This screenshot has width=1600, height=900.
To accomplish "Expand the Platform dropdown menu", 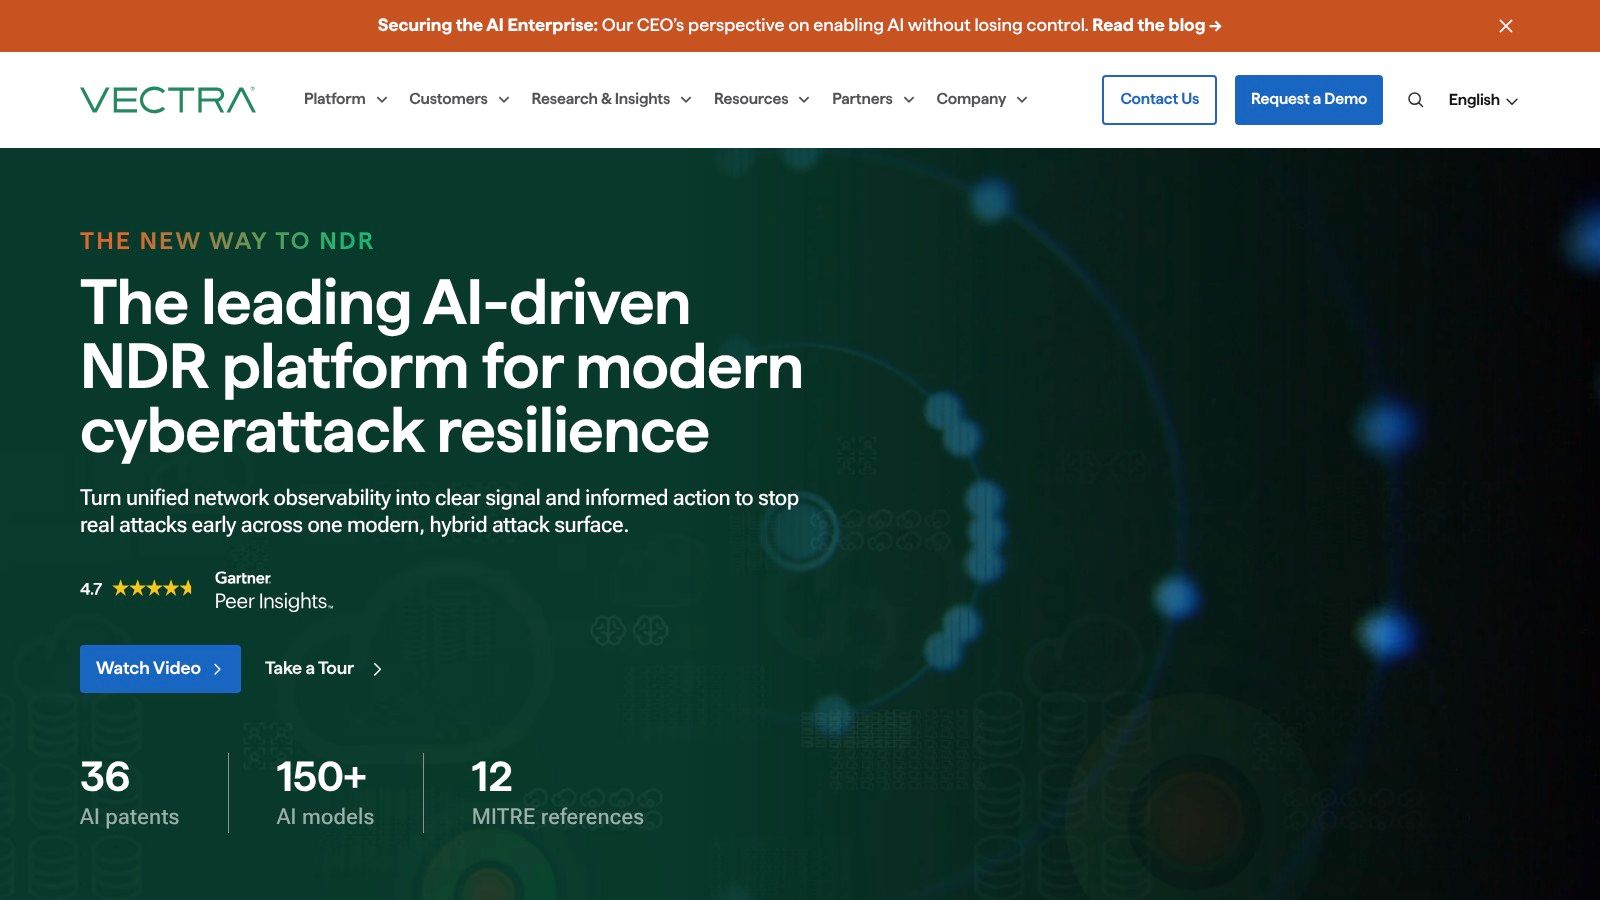I will pos(344,99).
